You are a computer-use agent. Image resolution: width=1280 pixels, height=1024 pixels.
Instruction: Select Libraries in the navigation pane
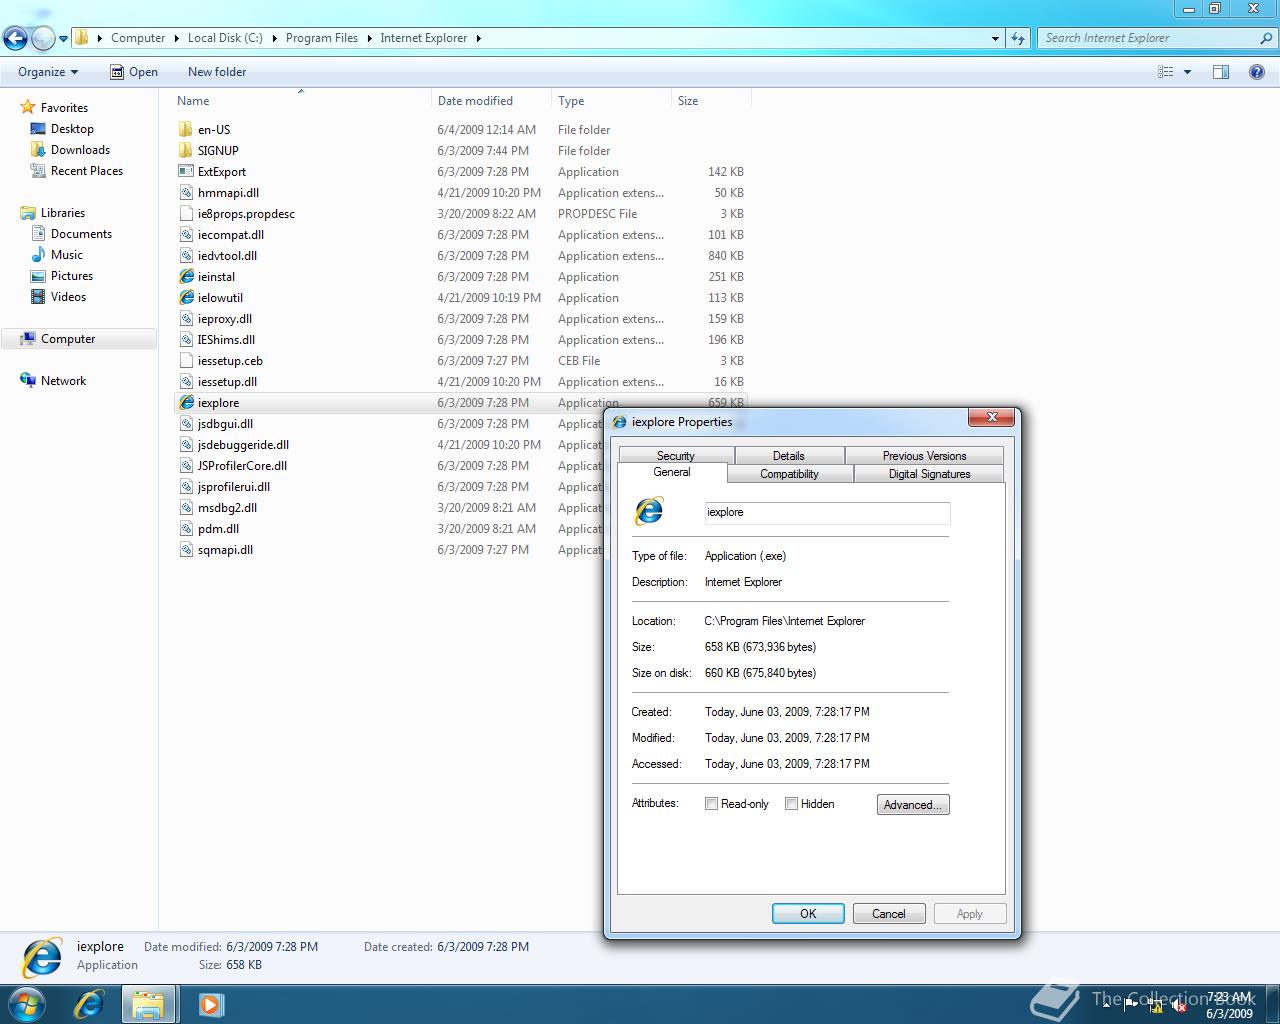(62, 213)
